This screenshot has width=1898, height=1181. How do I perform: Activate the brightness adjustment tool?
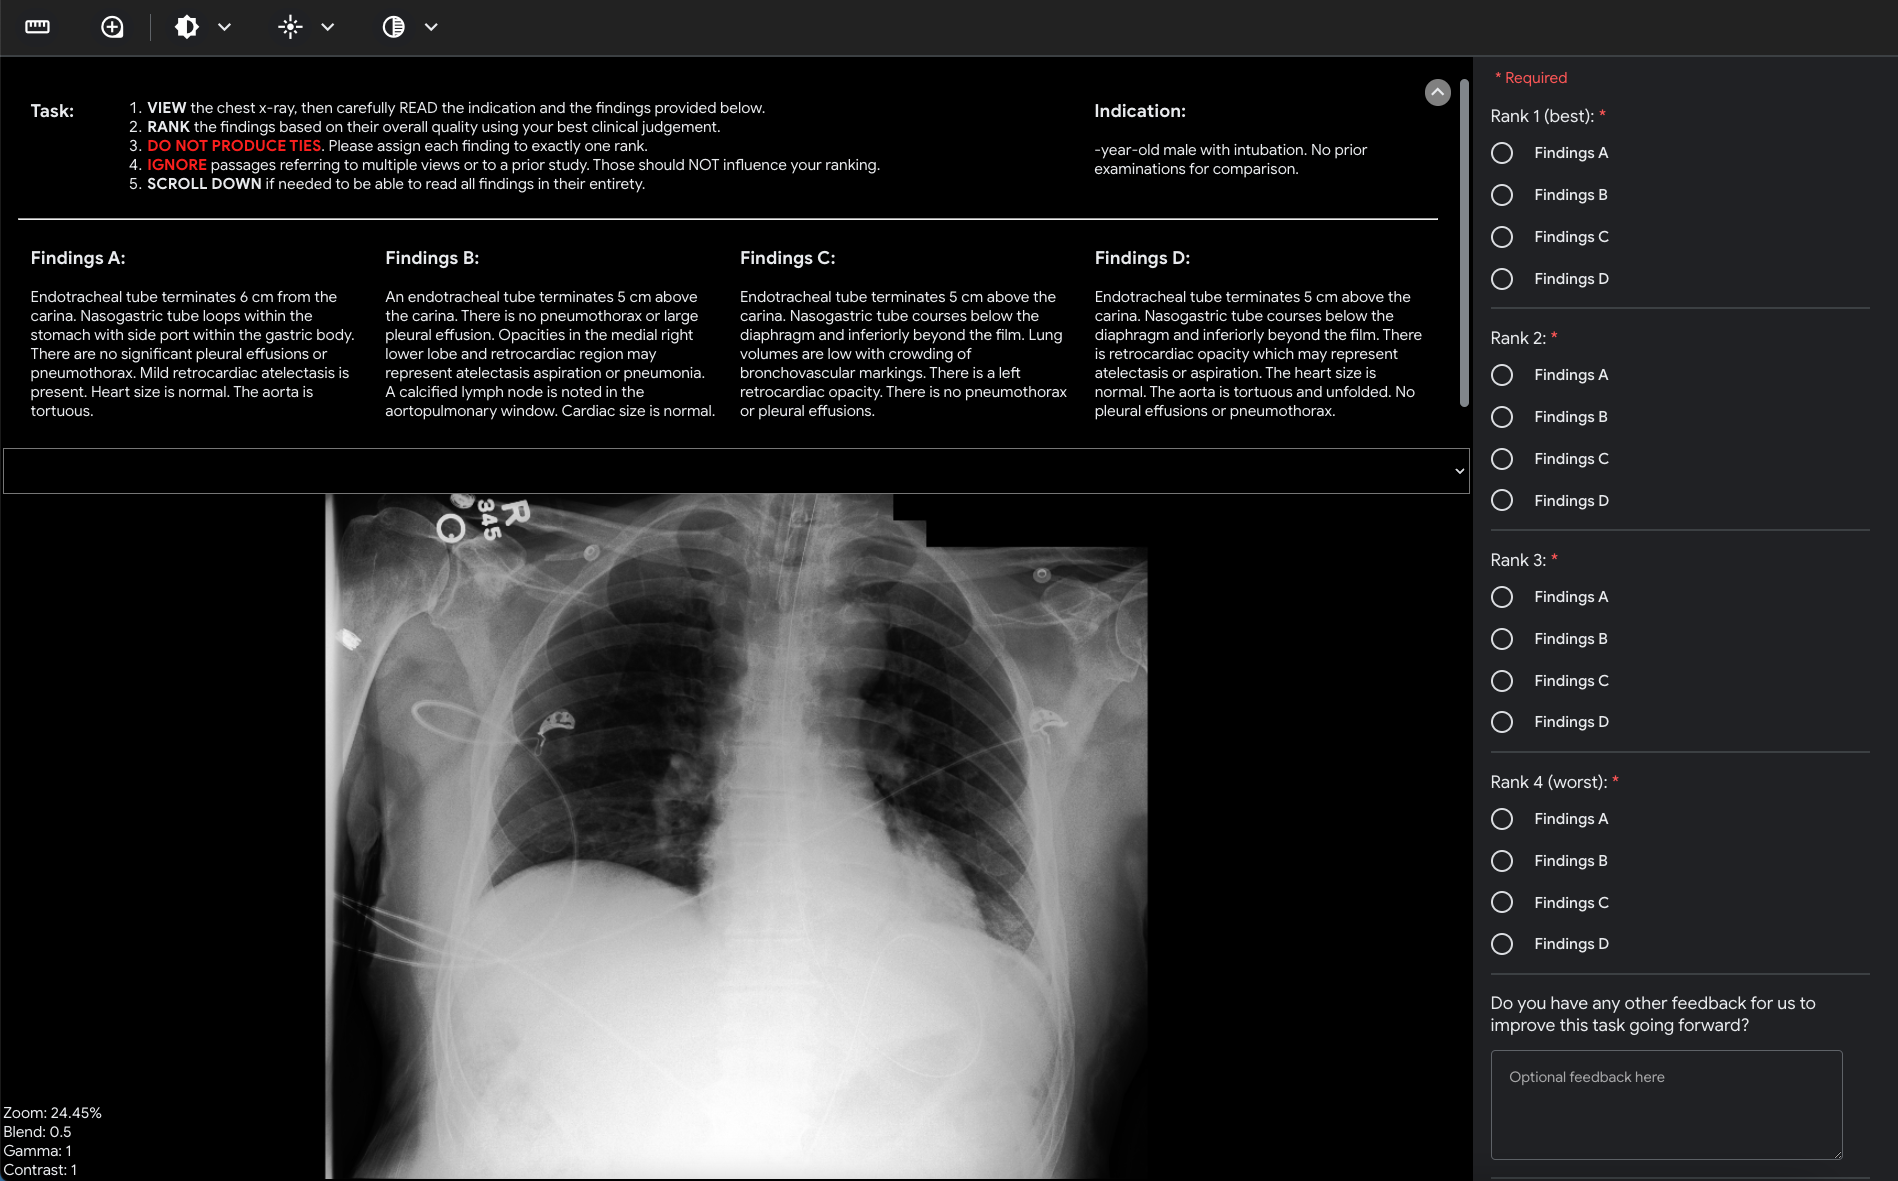click(289, 27)
